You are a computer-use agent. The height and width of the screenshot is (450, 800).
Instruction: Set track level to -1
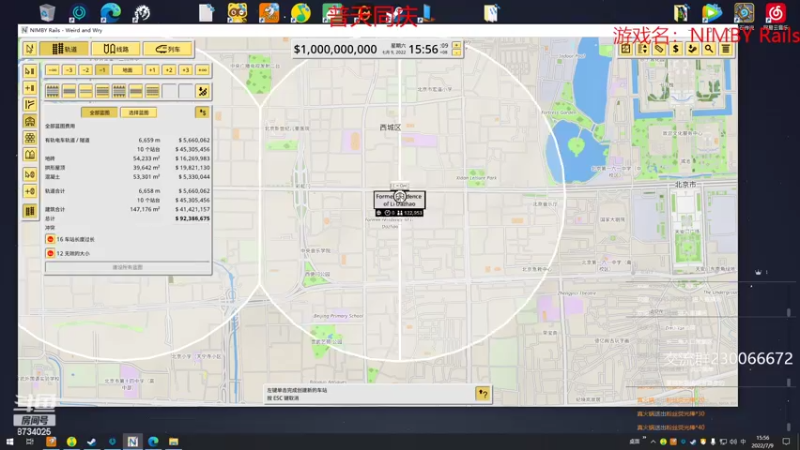102,70
